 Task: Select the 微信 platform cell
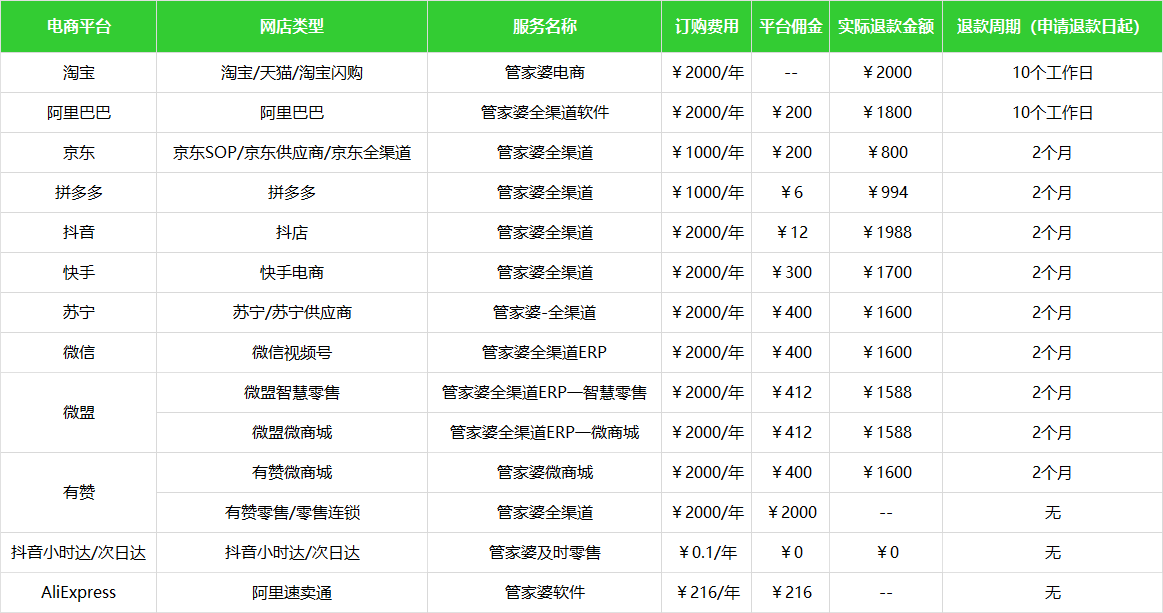tap(79, 353)
